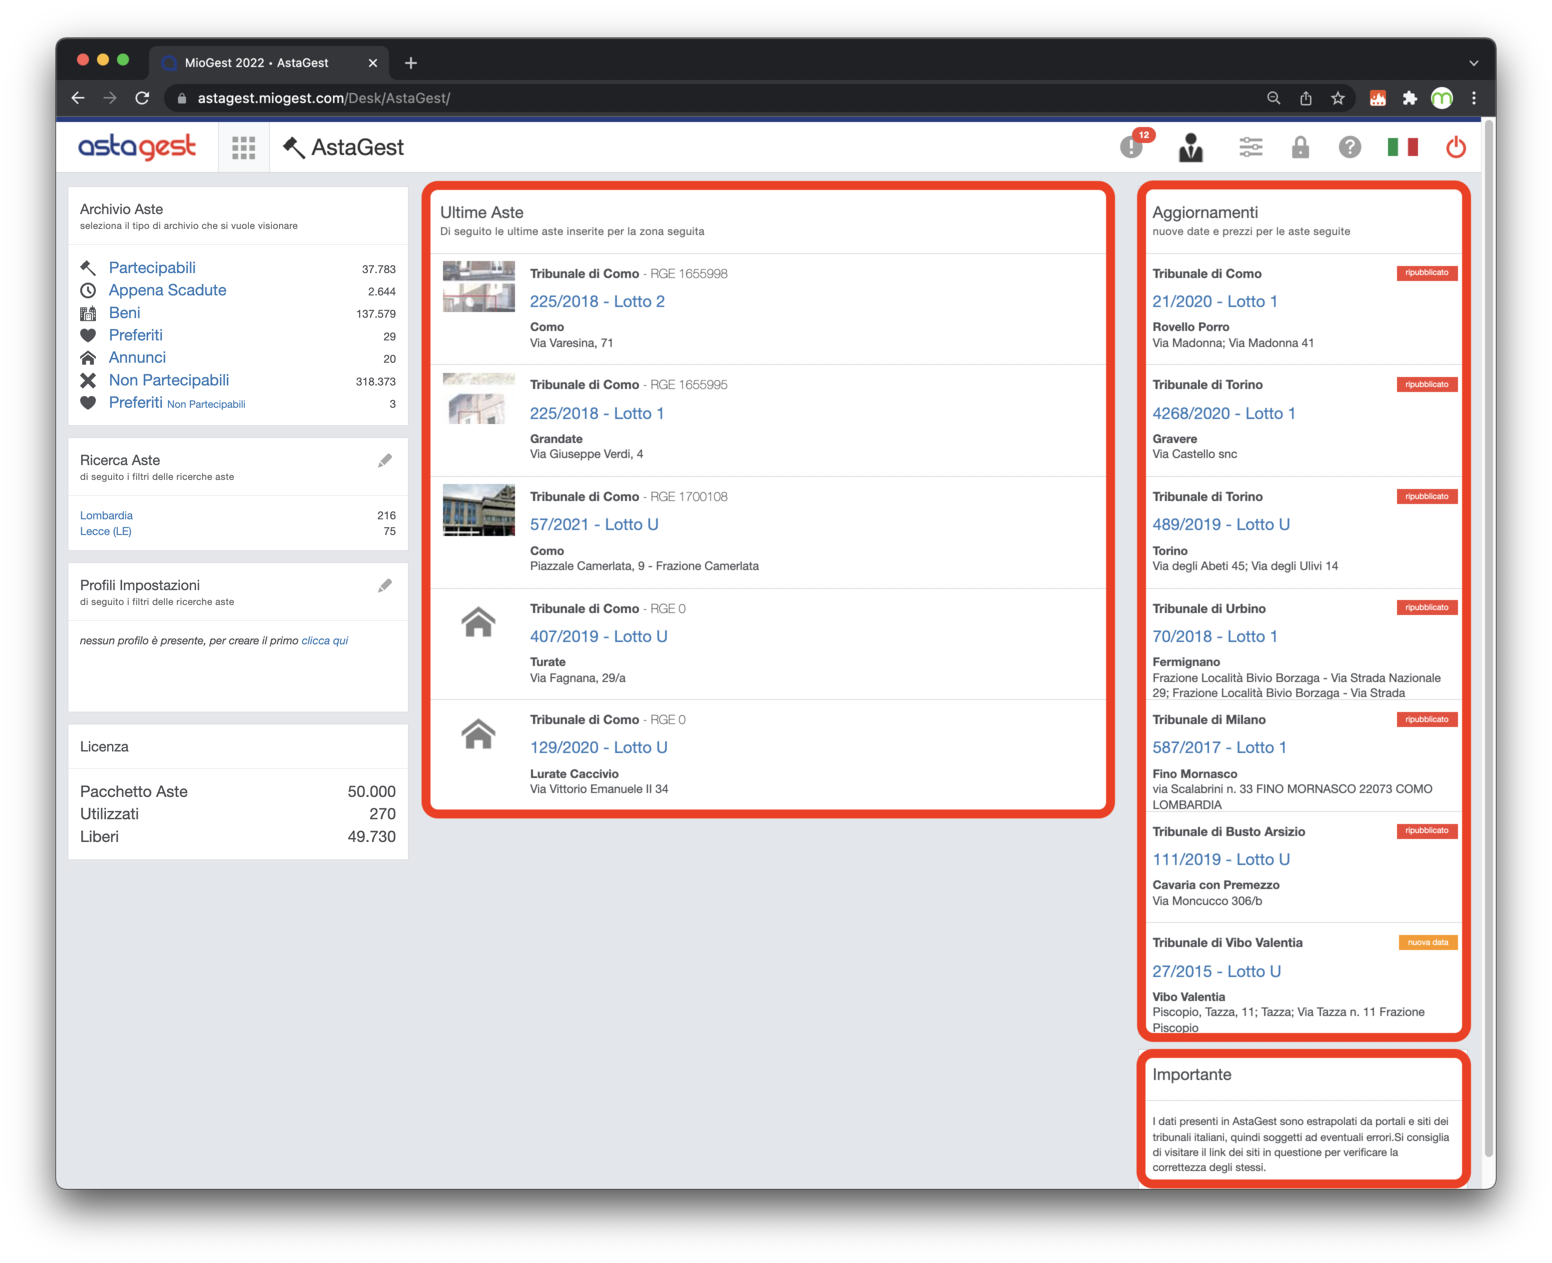
Task: Open auction 407/2019 - Lotto U
Action: pos(598,637)
